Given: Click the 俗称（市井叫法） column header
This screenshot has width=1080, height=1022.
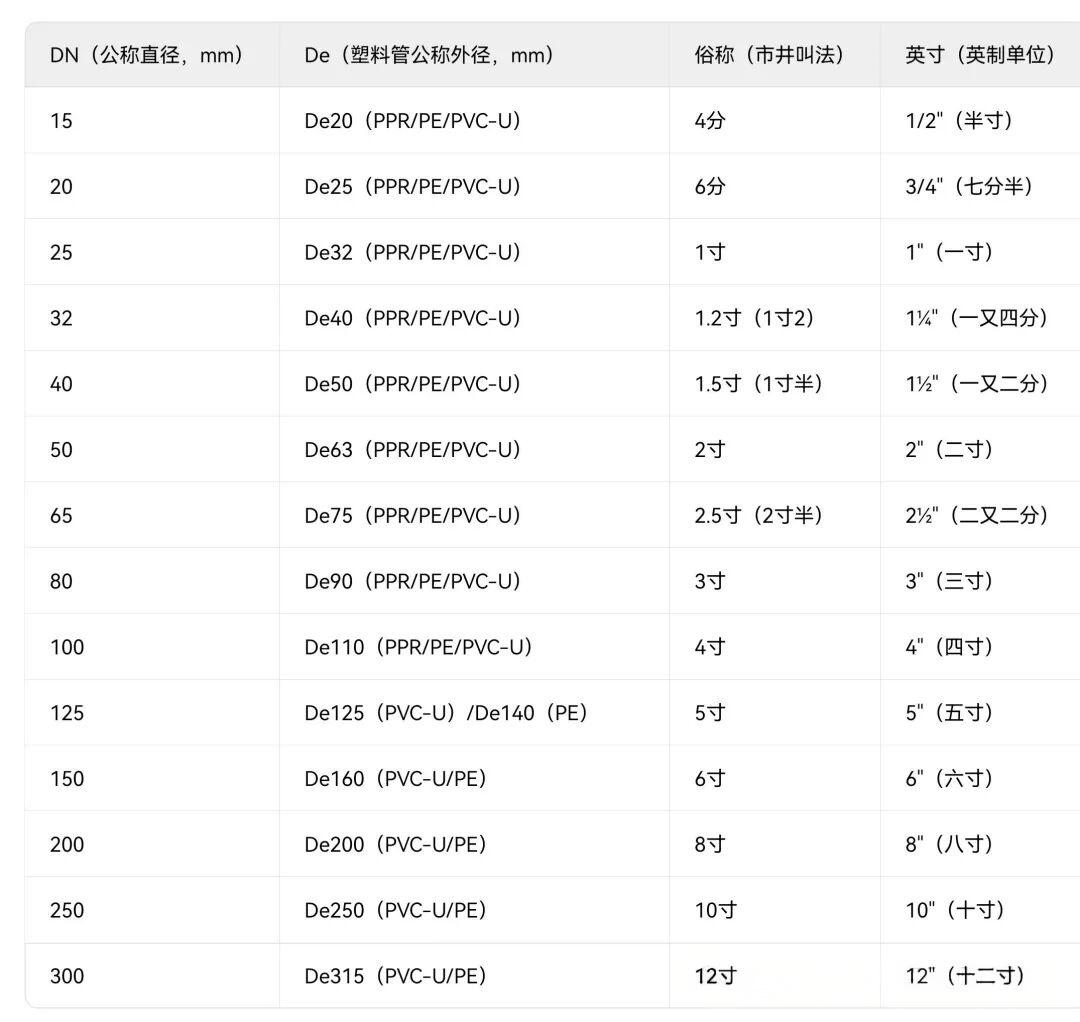Looking at the screenshot, I should pyautogui.click(x=769, y=55).
